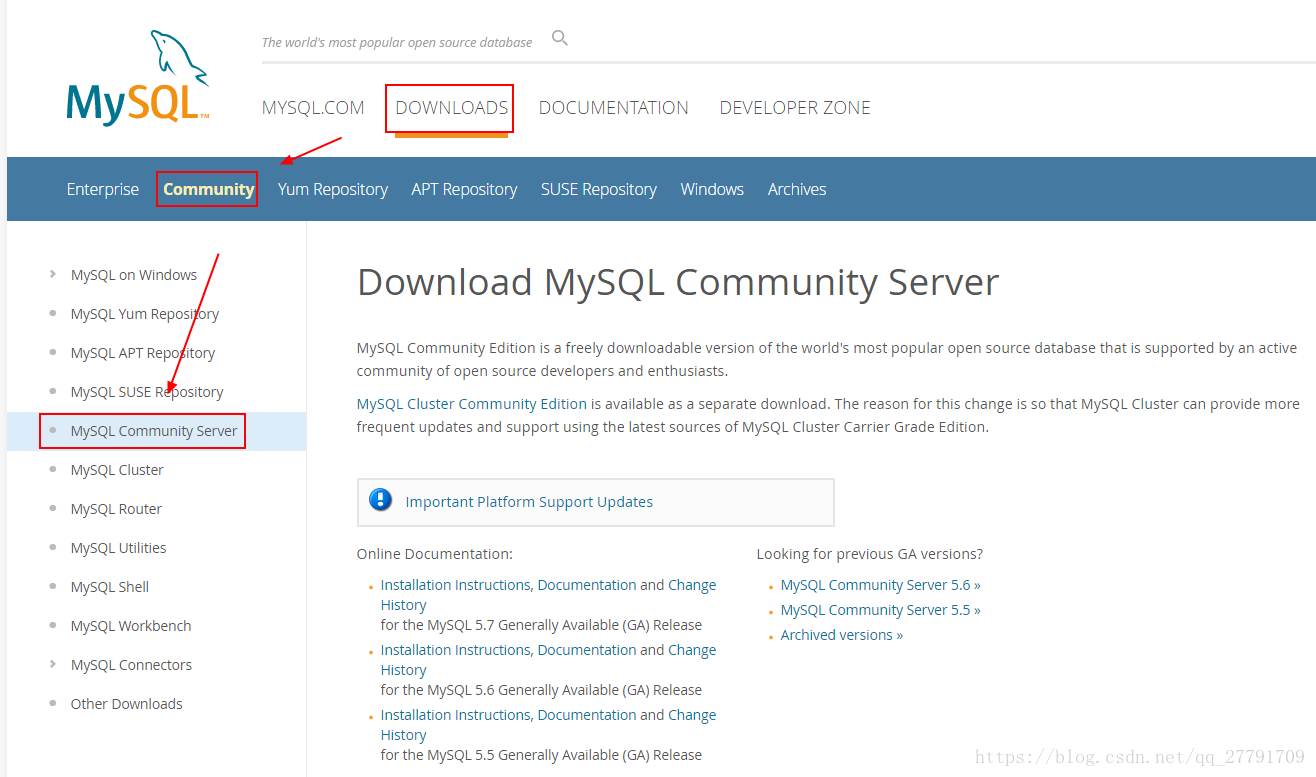Click the world's most popular database tagline

pos(397,42)
